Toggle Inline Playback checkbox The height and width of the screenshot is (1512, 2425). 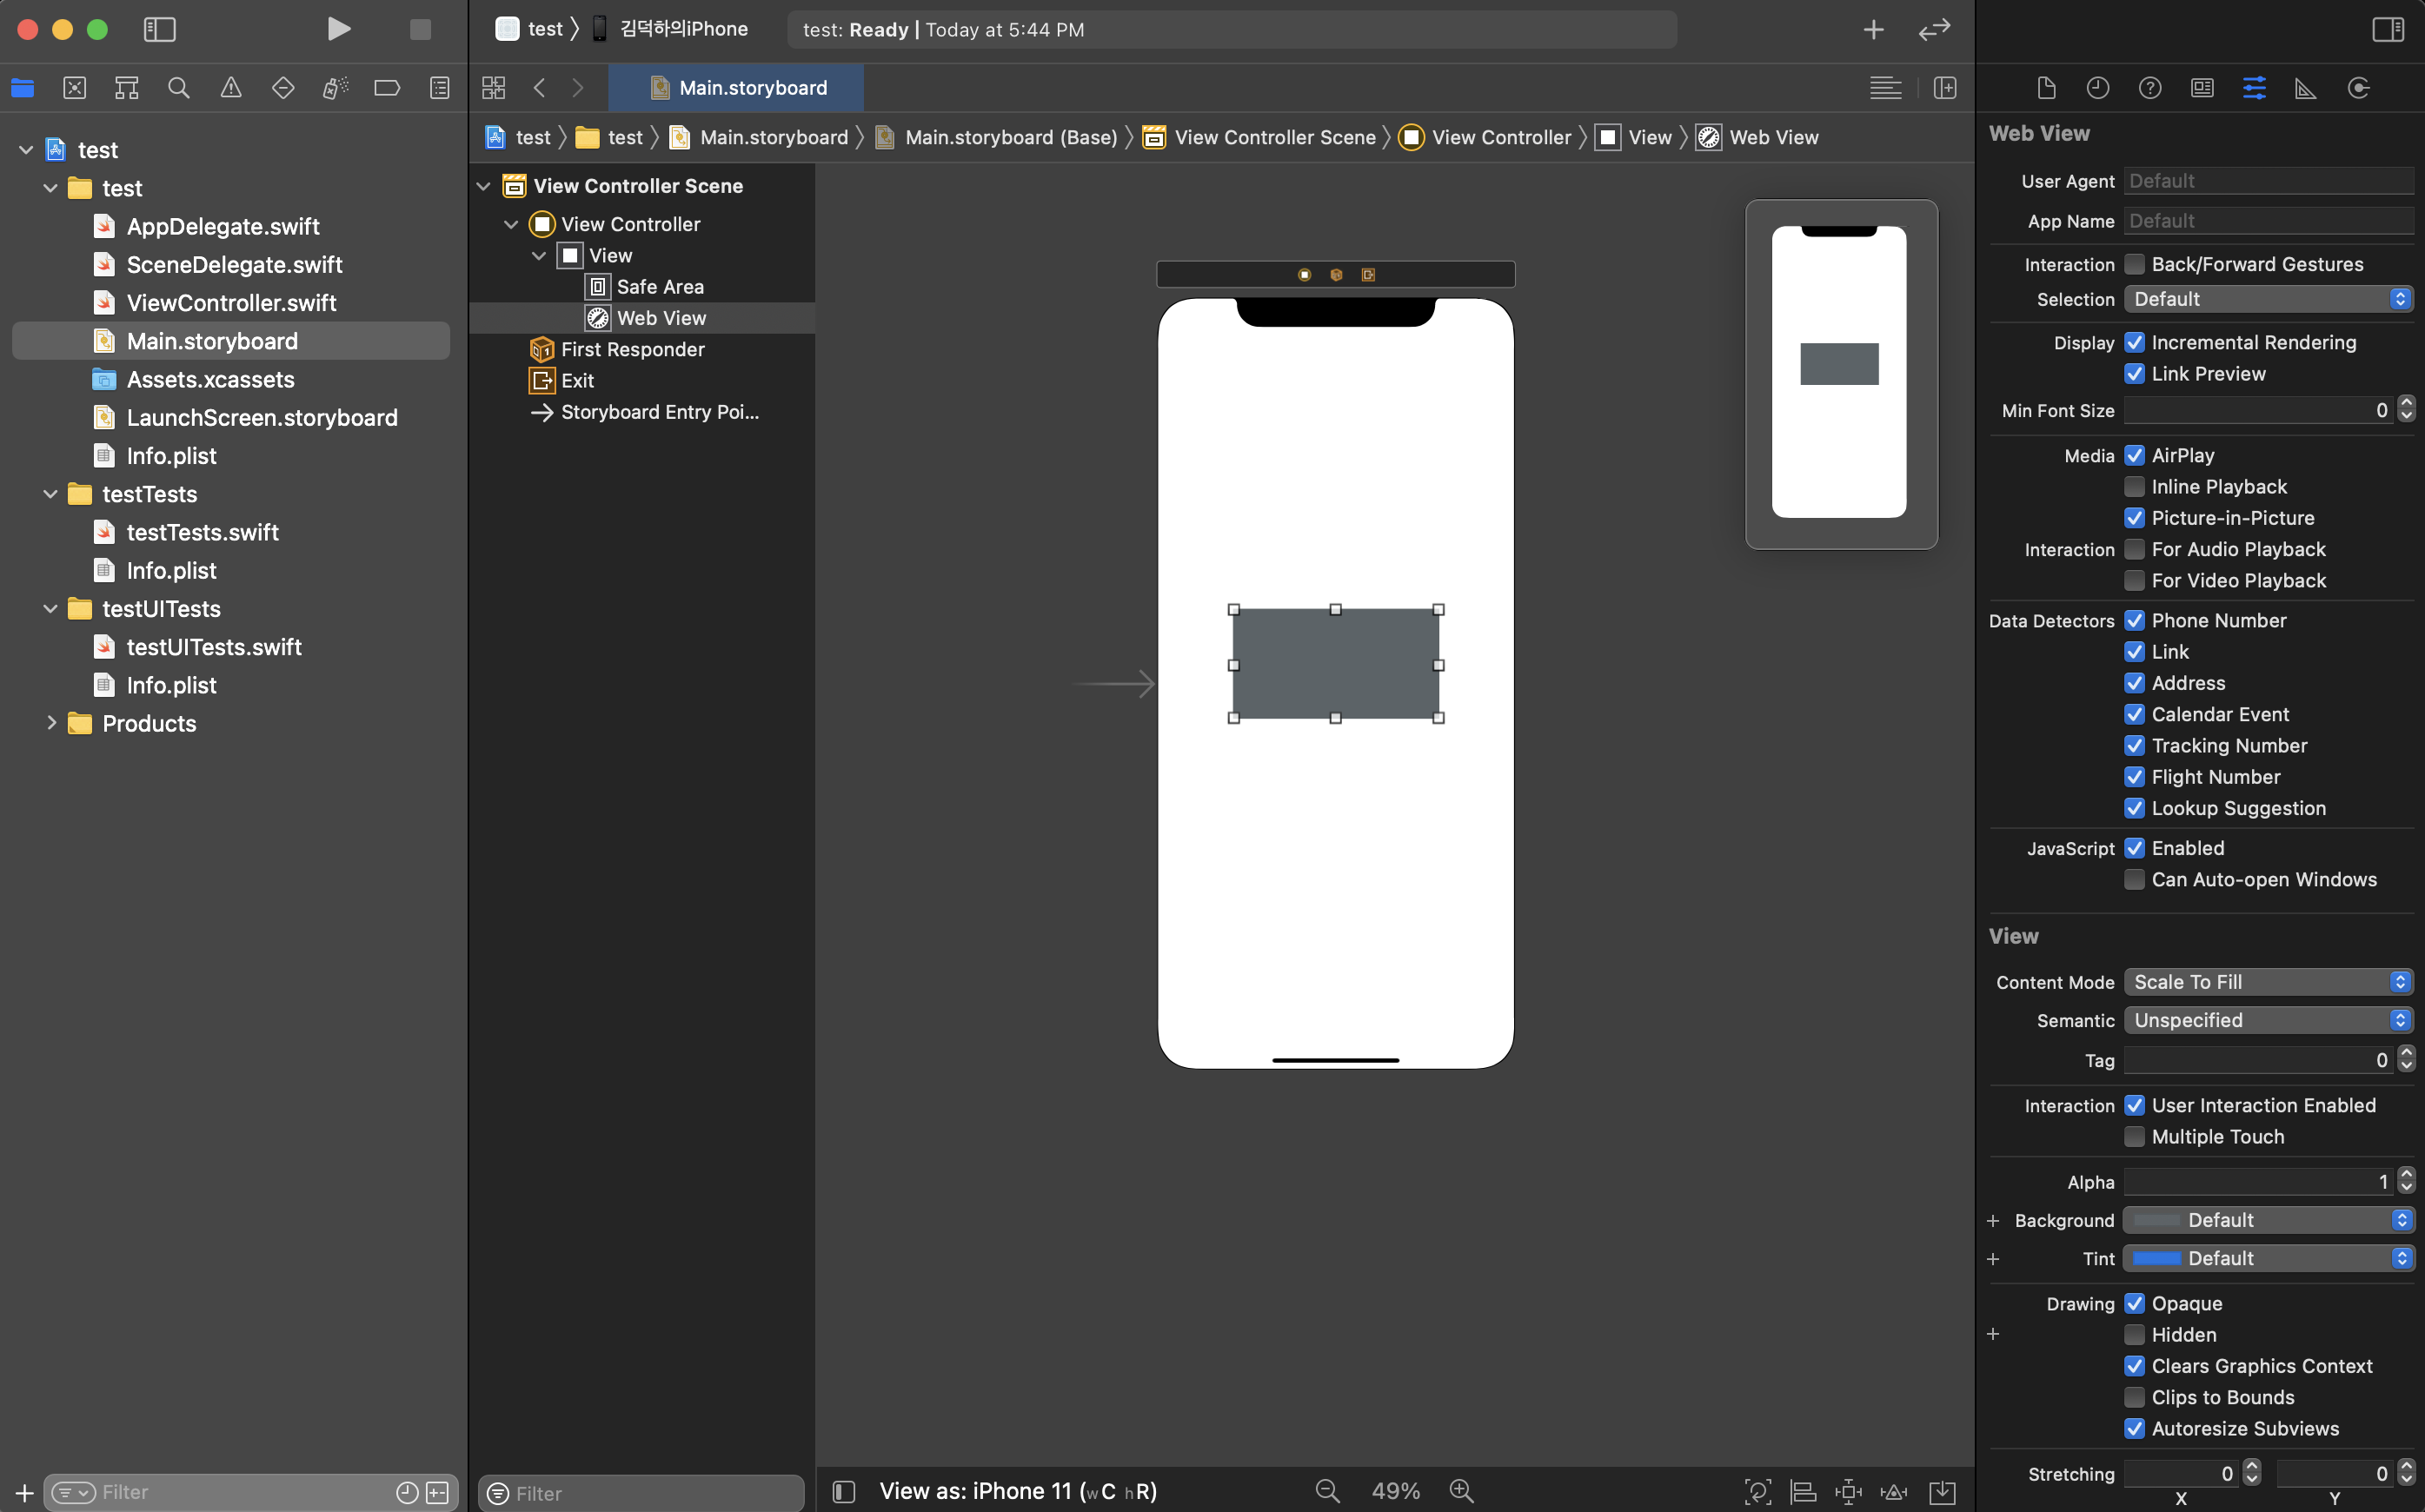(2134, 487)
